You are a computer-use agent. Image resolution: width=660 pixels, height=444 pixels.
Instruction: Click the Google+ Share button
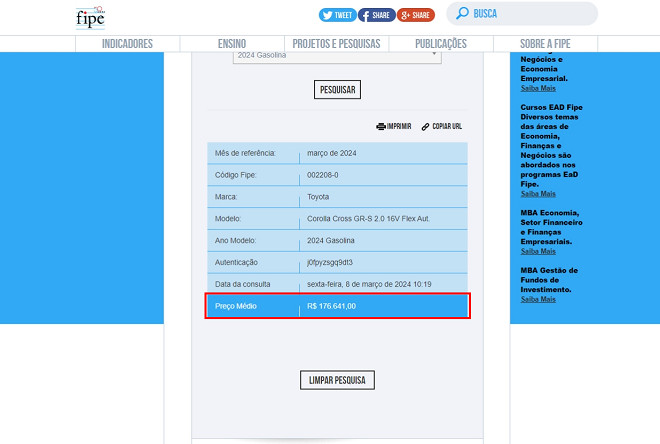pyautogui.click(x=415, y=15)
